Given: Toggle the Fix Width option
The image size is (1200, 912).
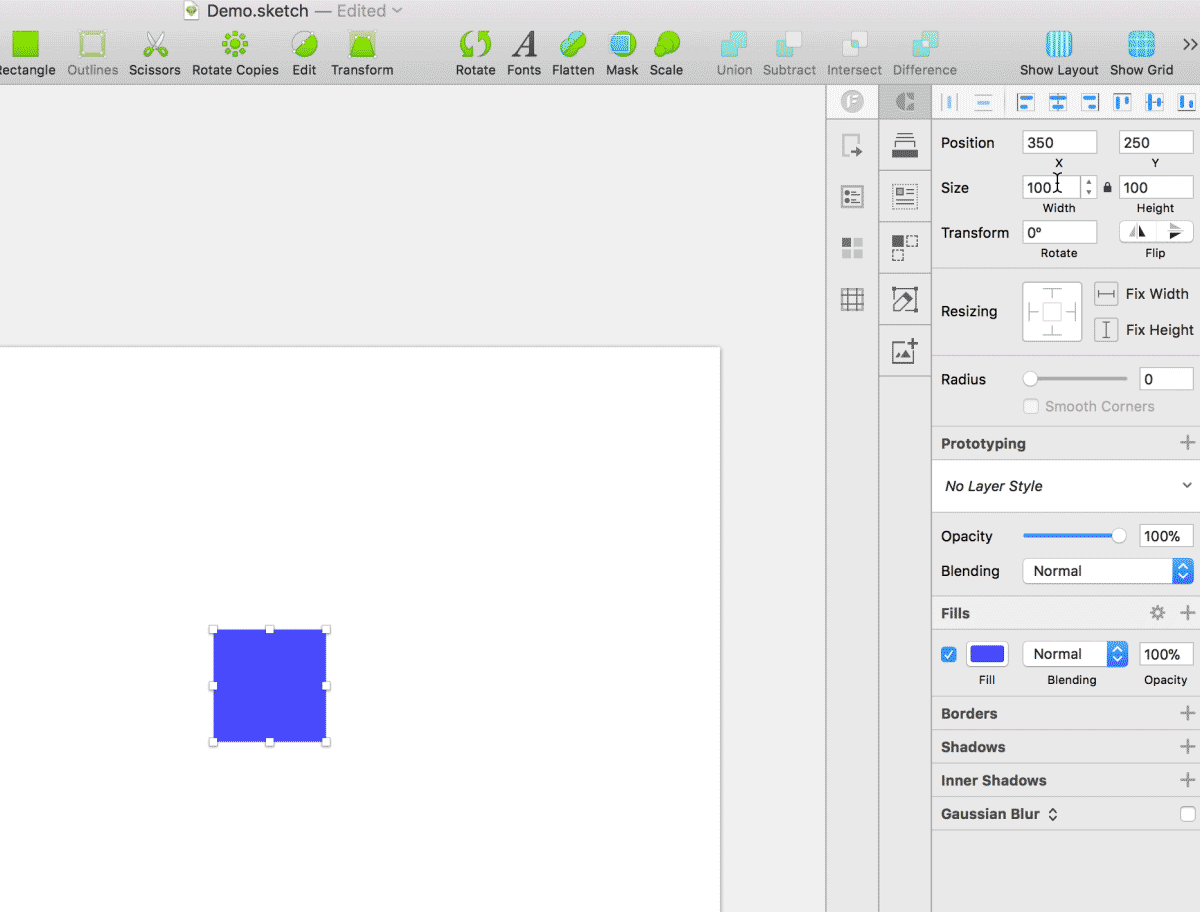Looking at the screenshot, I should [x=1106, y=294].
